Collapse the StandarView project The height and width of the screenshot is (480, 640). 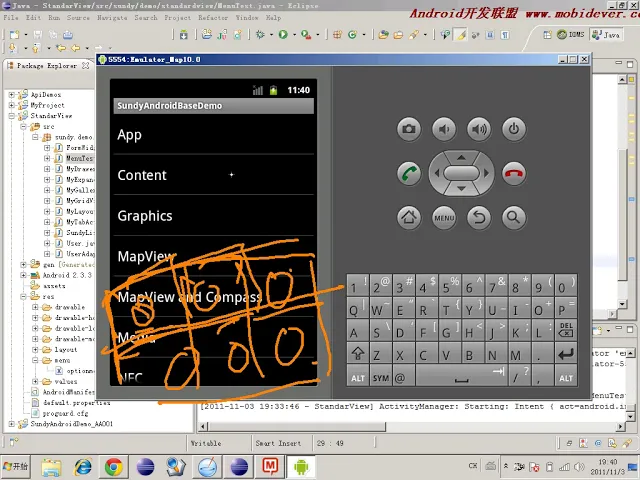coord(12,116)
